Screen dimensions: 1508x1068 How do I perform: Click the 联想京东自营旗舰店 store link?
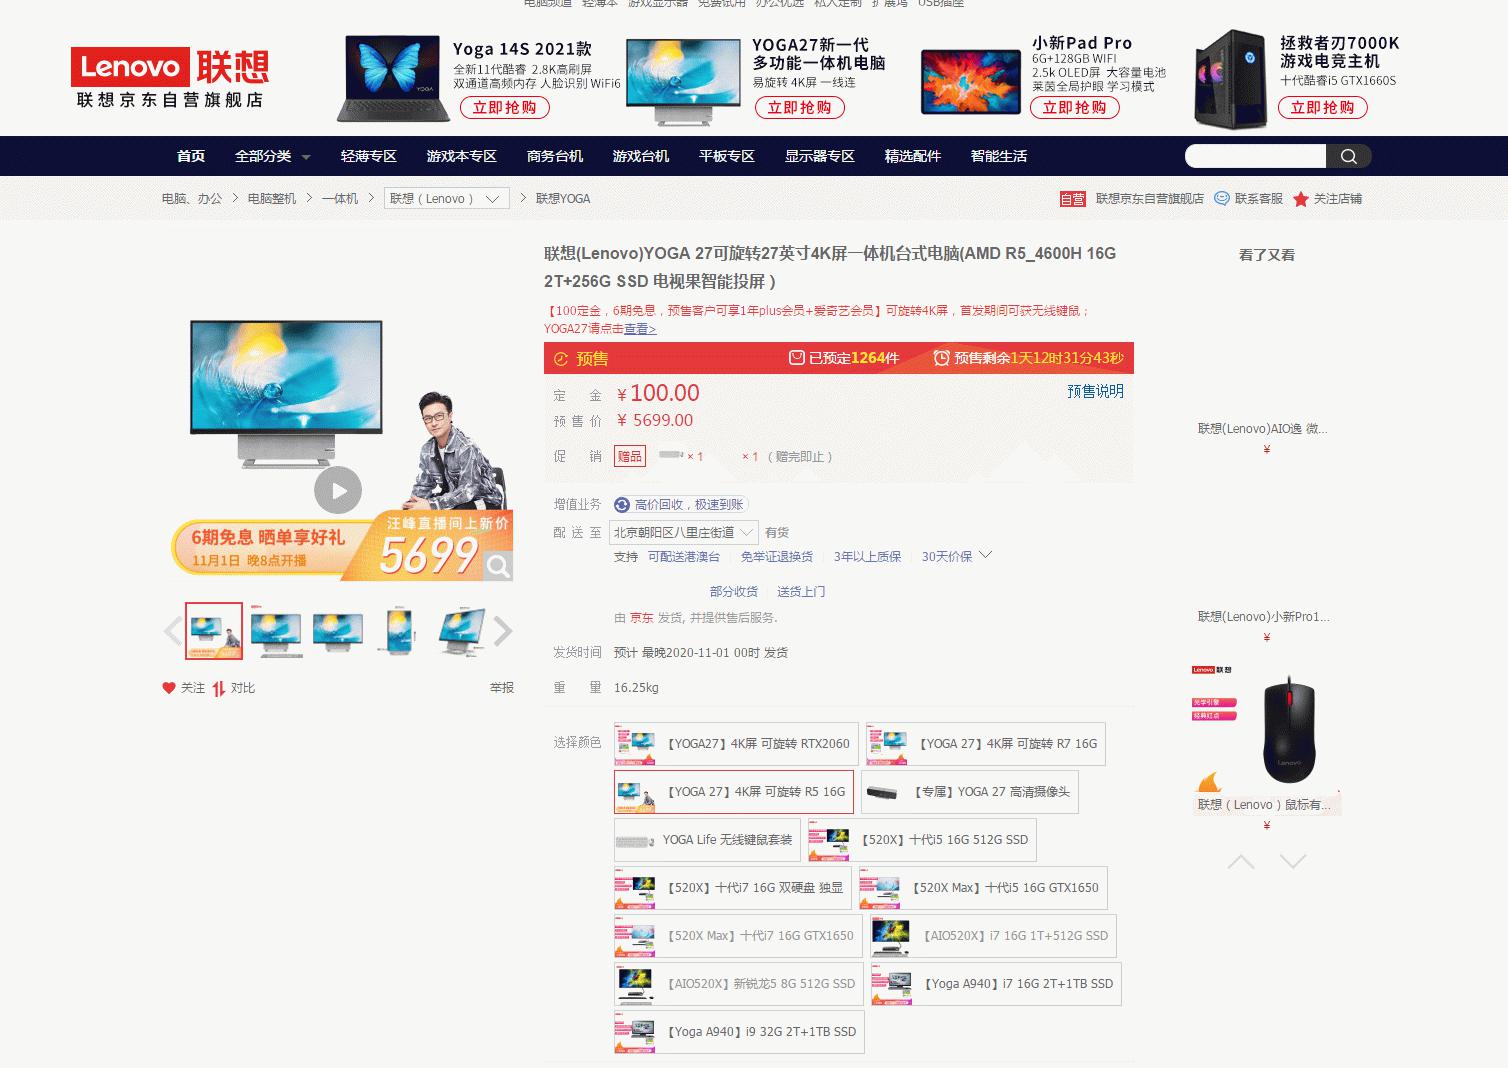(x=1150, y=199)
